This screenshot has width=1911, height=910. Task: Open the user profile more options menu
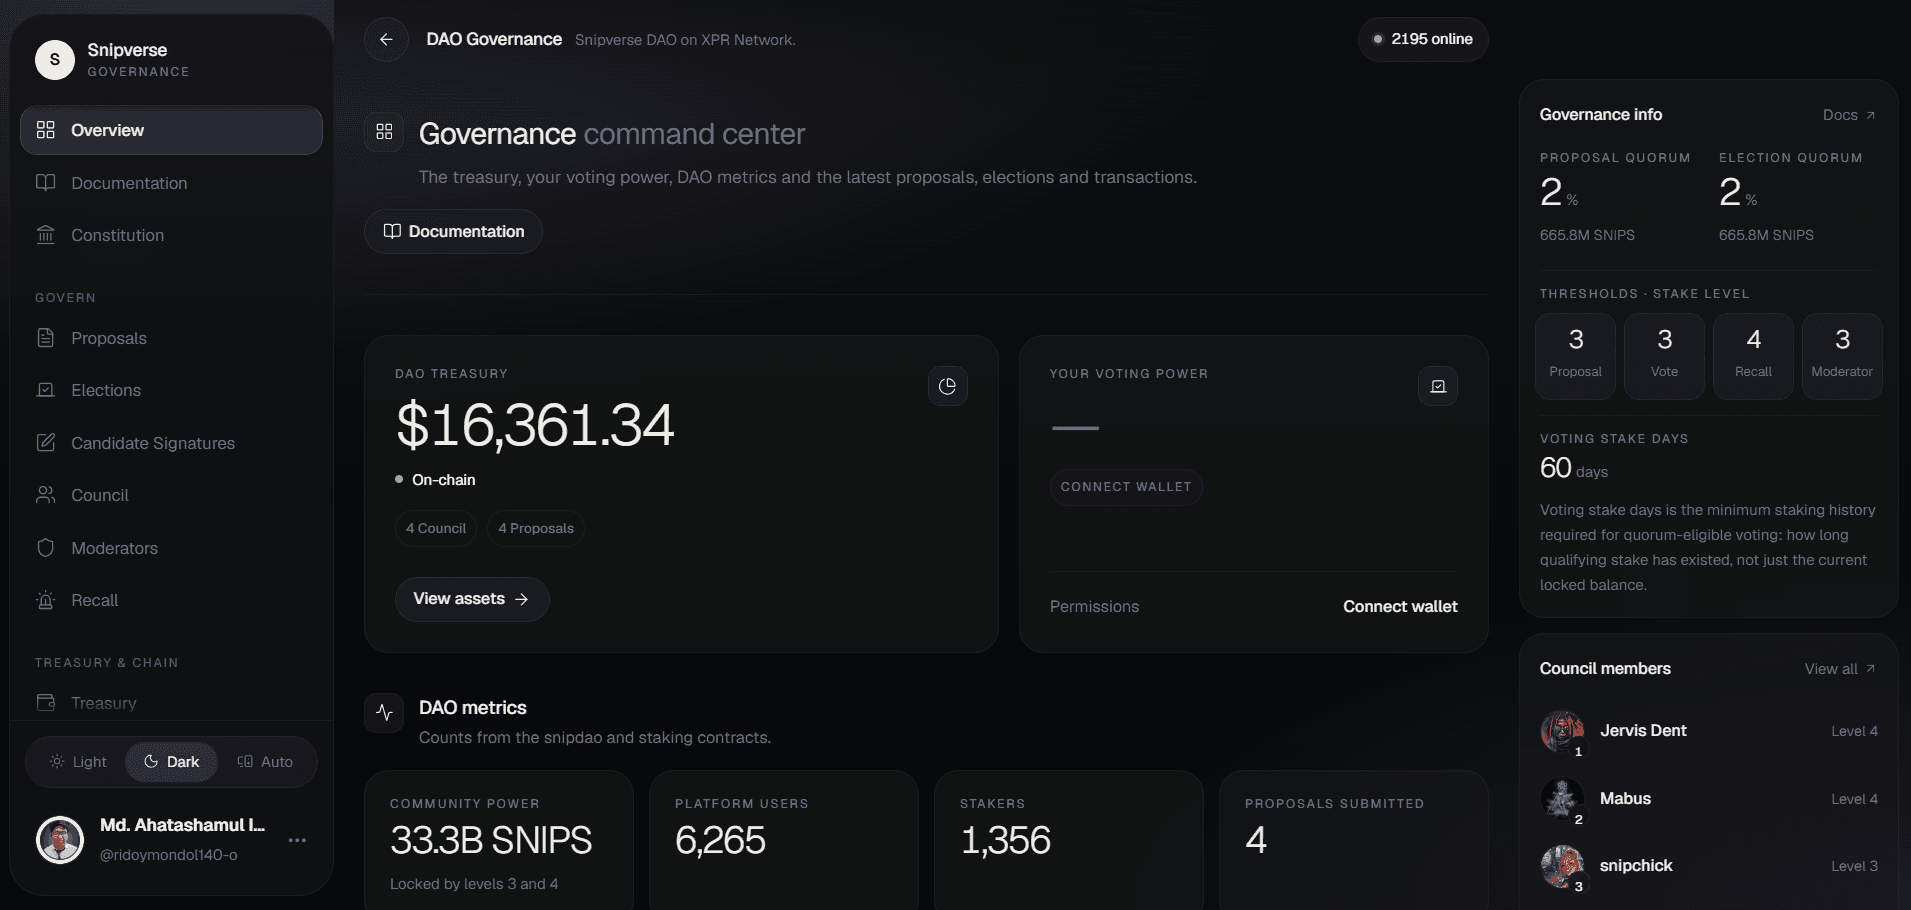click(297, 840)
